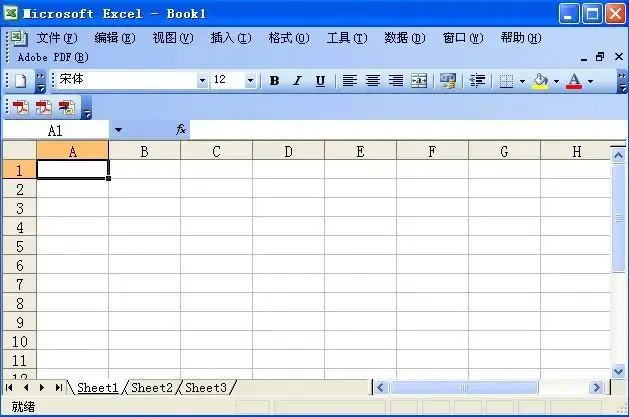Jump to last sheet tab arrow
Viewport: 629px width, 417px height.
tap(59, 387)
